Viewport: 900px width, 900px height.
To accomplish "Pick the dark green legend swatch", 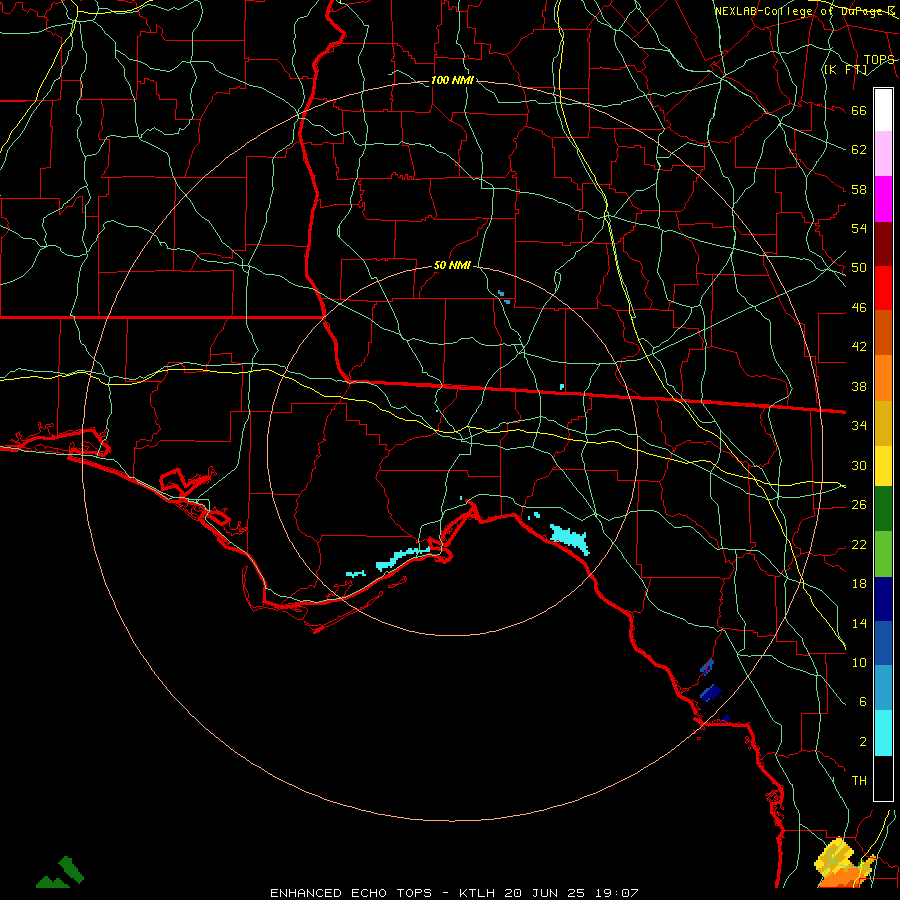I will [883, 509].
